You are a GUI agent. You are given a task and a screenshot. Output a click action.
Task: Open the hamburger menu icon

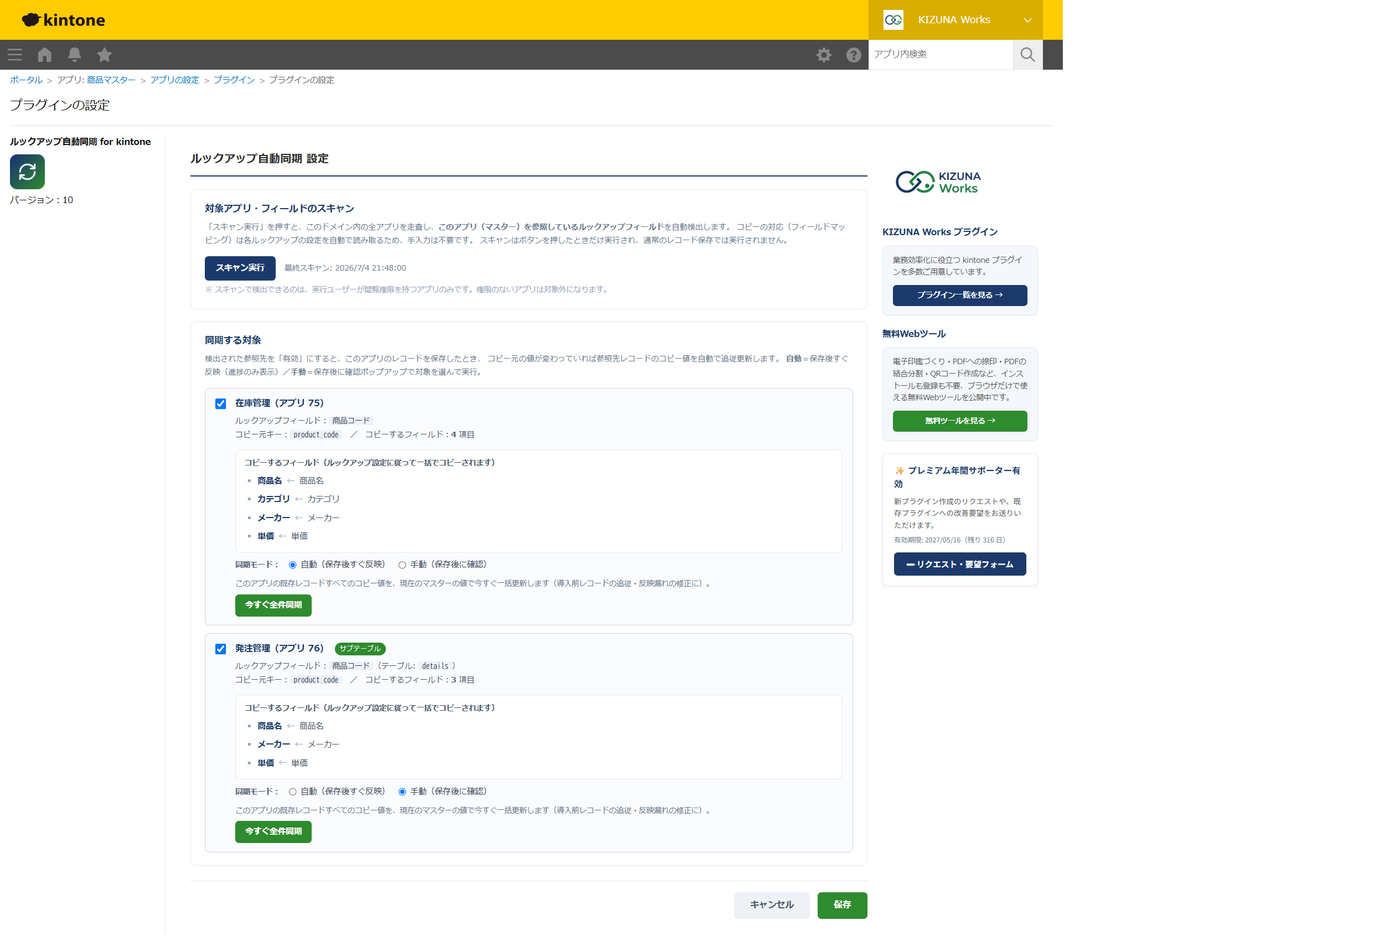coord(15,55)
